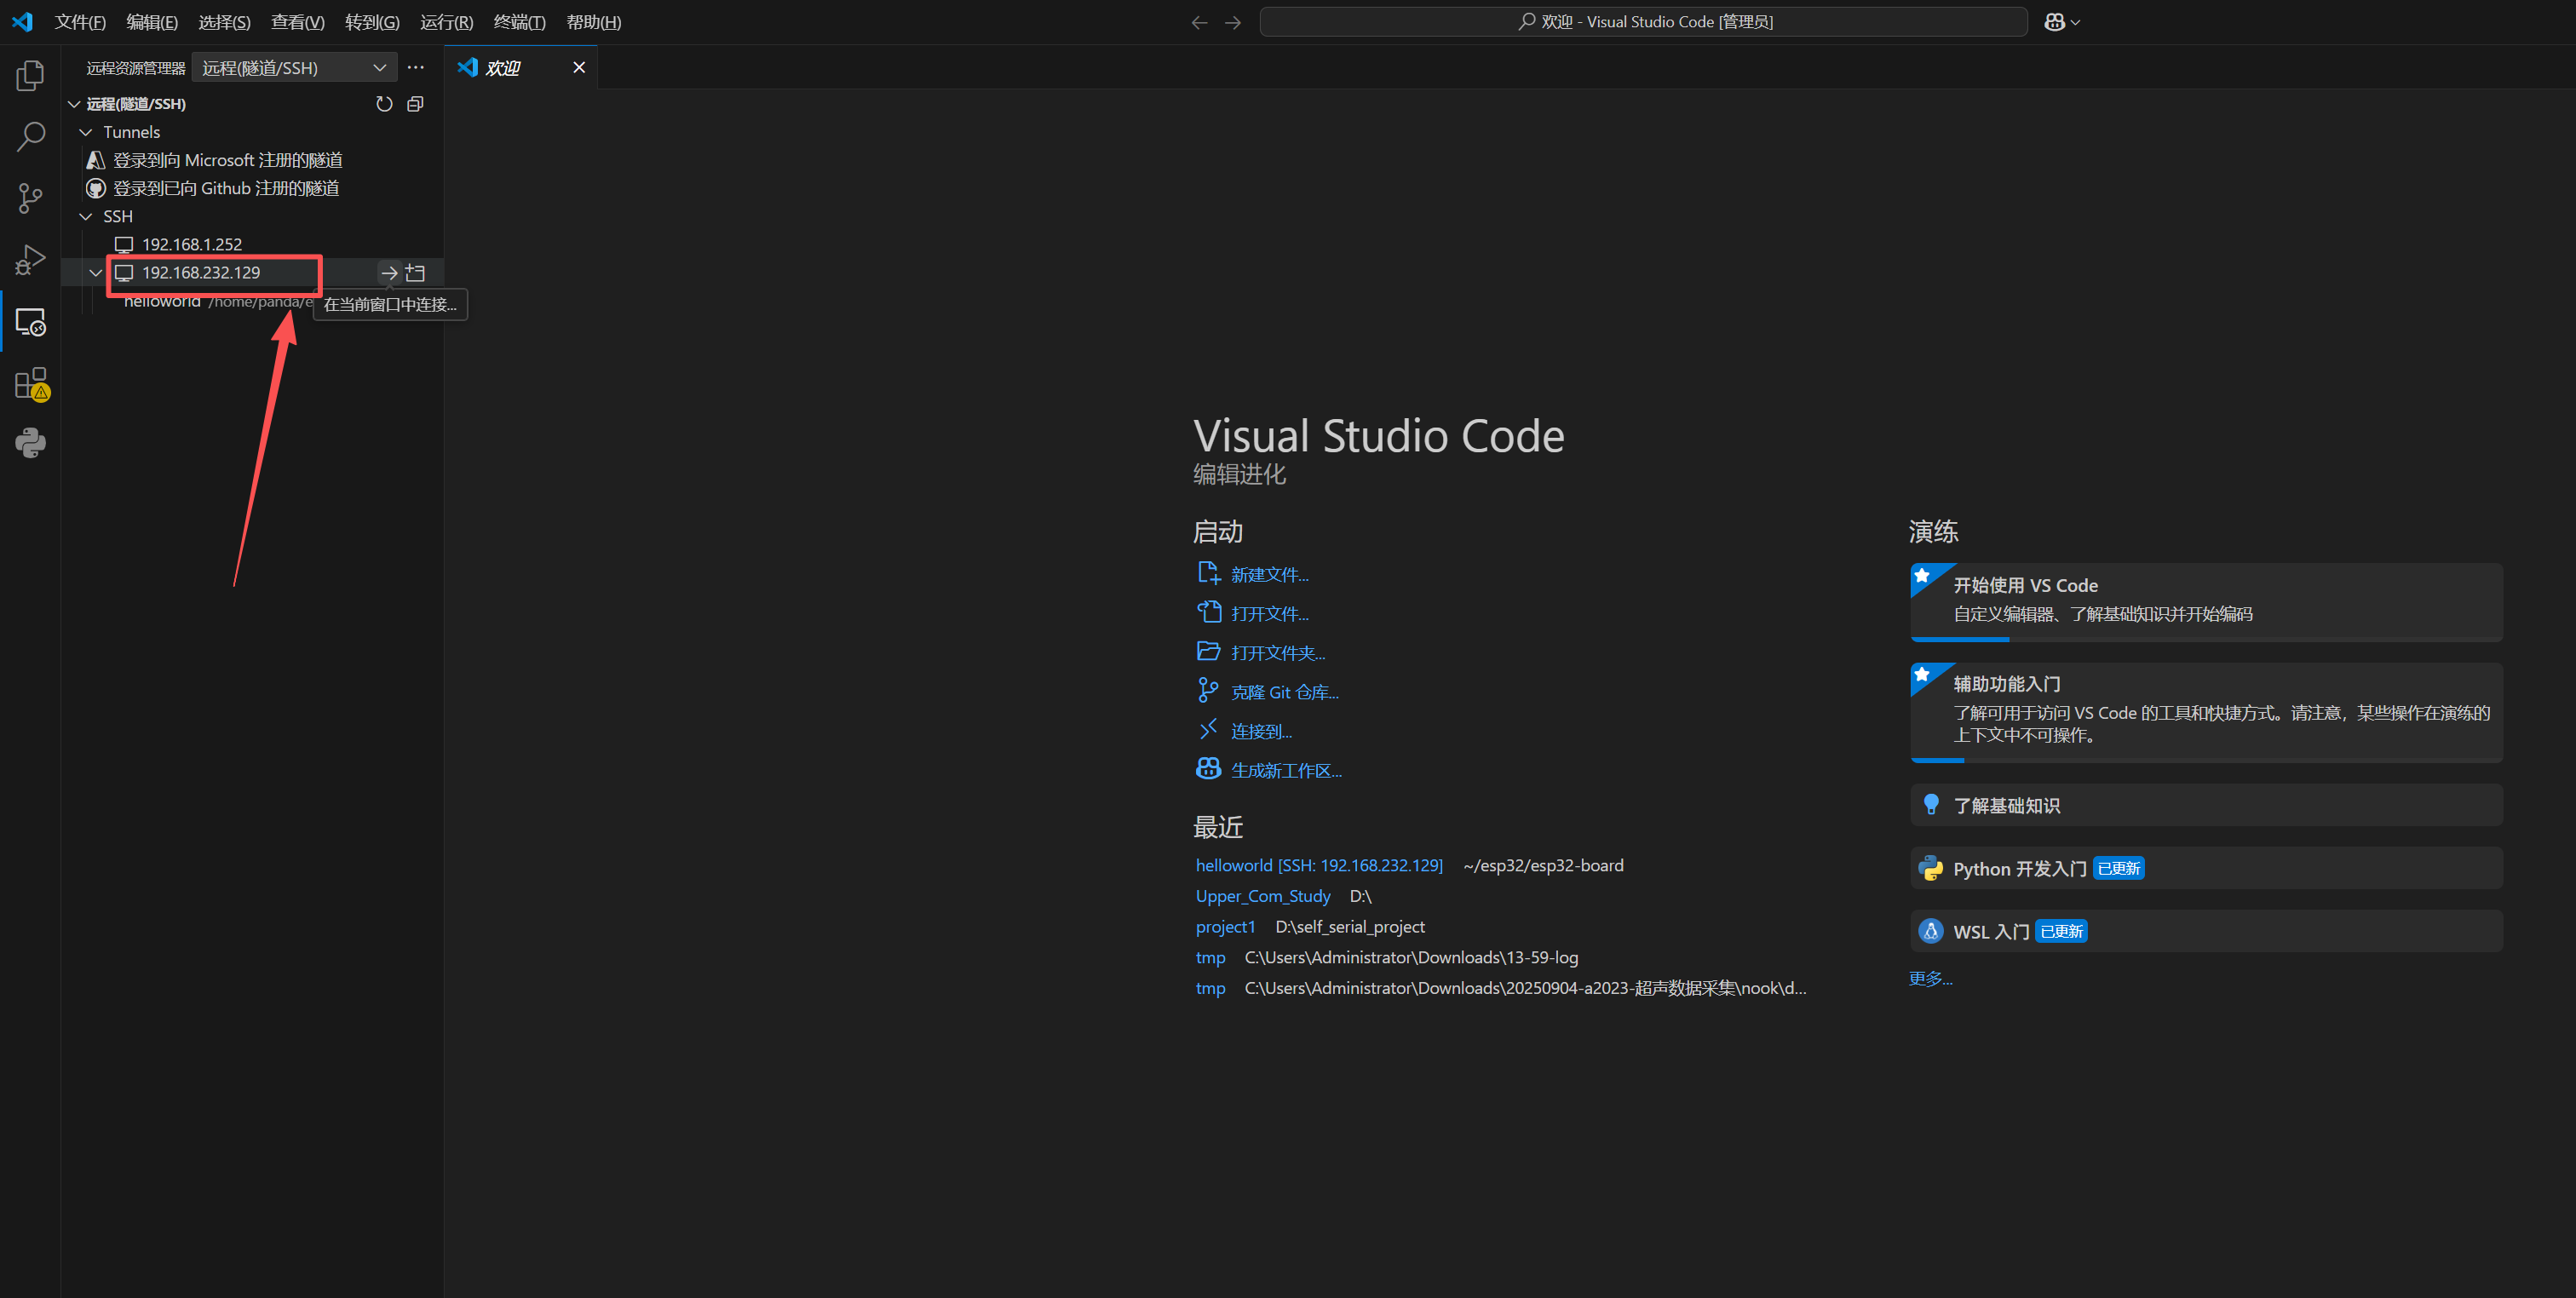Collapse the Tunnels tree section
Screen dimensions: 2576x1298
pyautogui.click(x=86, y=132)
